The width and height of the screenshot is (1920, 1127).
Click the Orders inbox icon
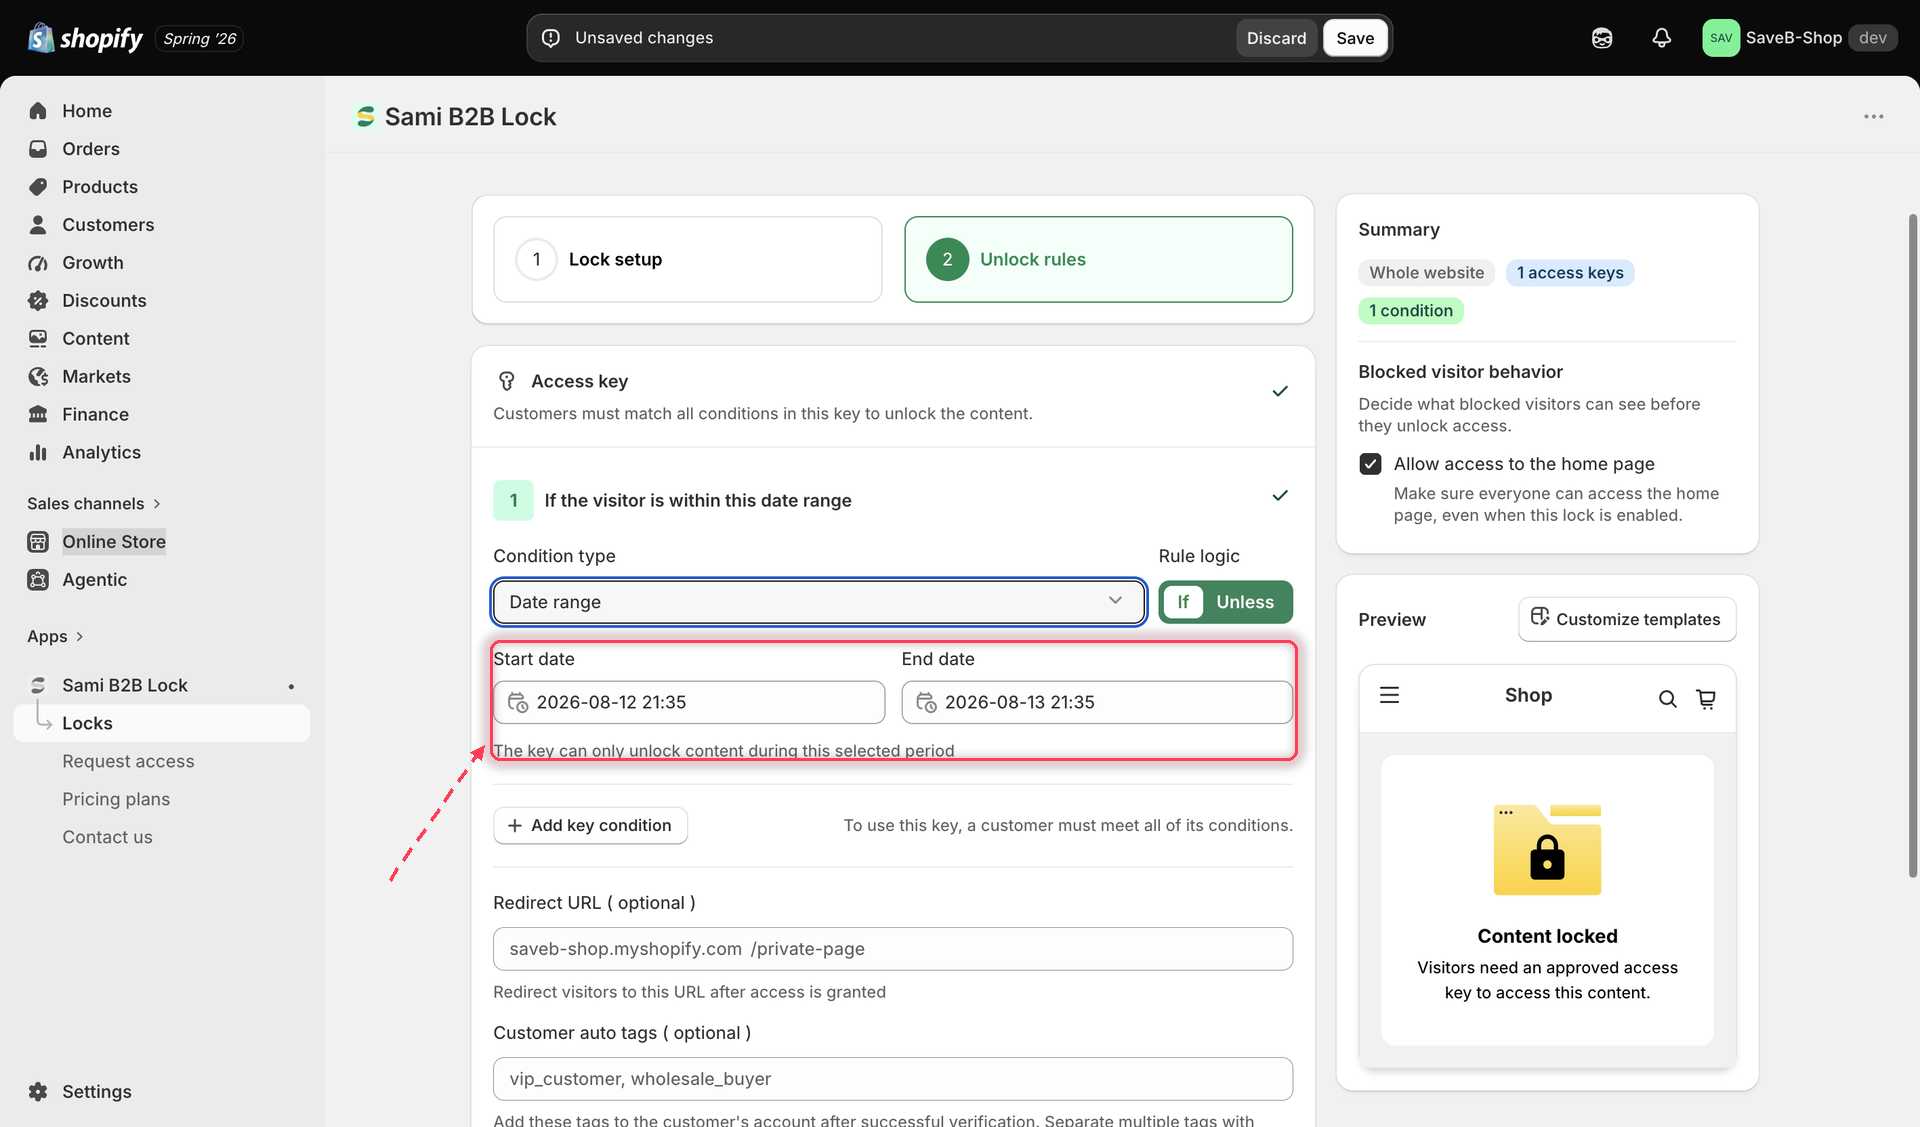38,149
